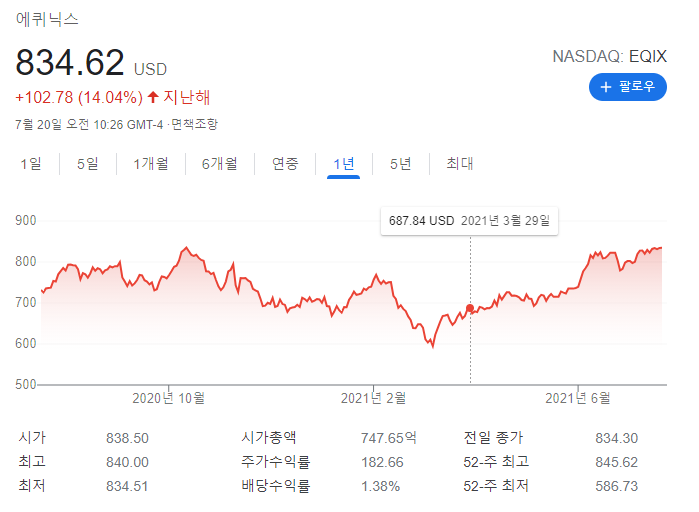Screen dimensions: 699x512
Task: Click the 주가수익률 value 182.66
Action: [382, 462]
